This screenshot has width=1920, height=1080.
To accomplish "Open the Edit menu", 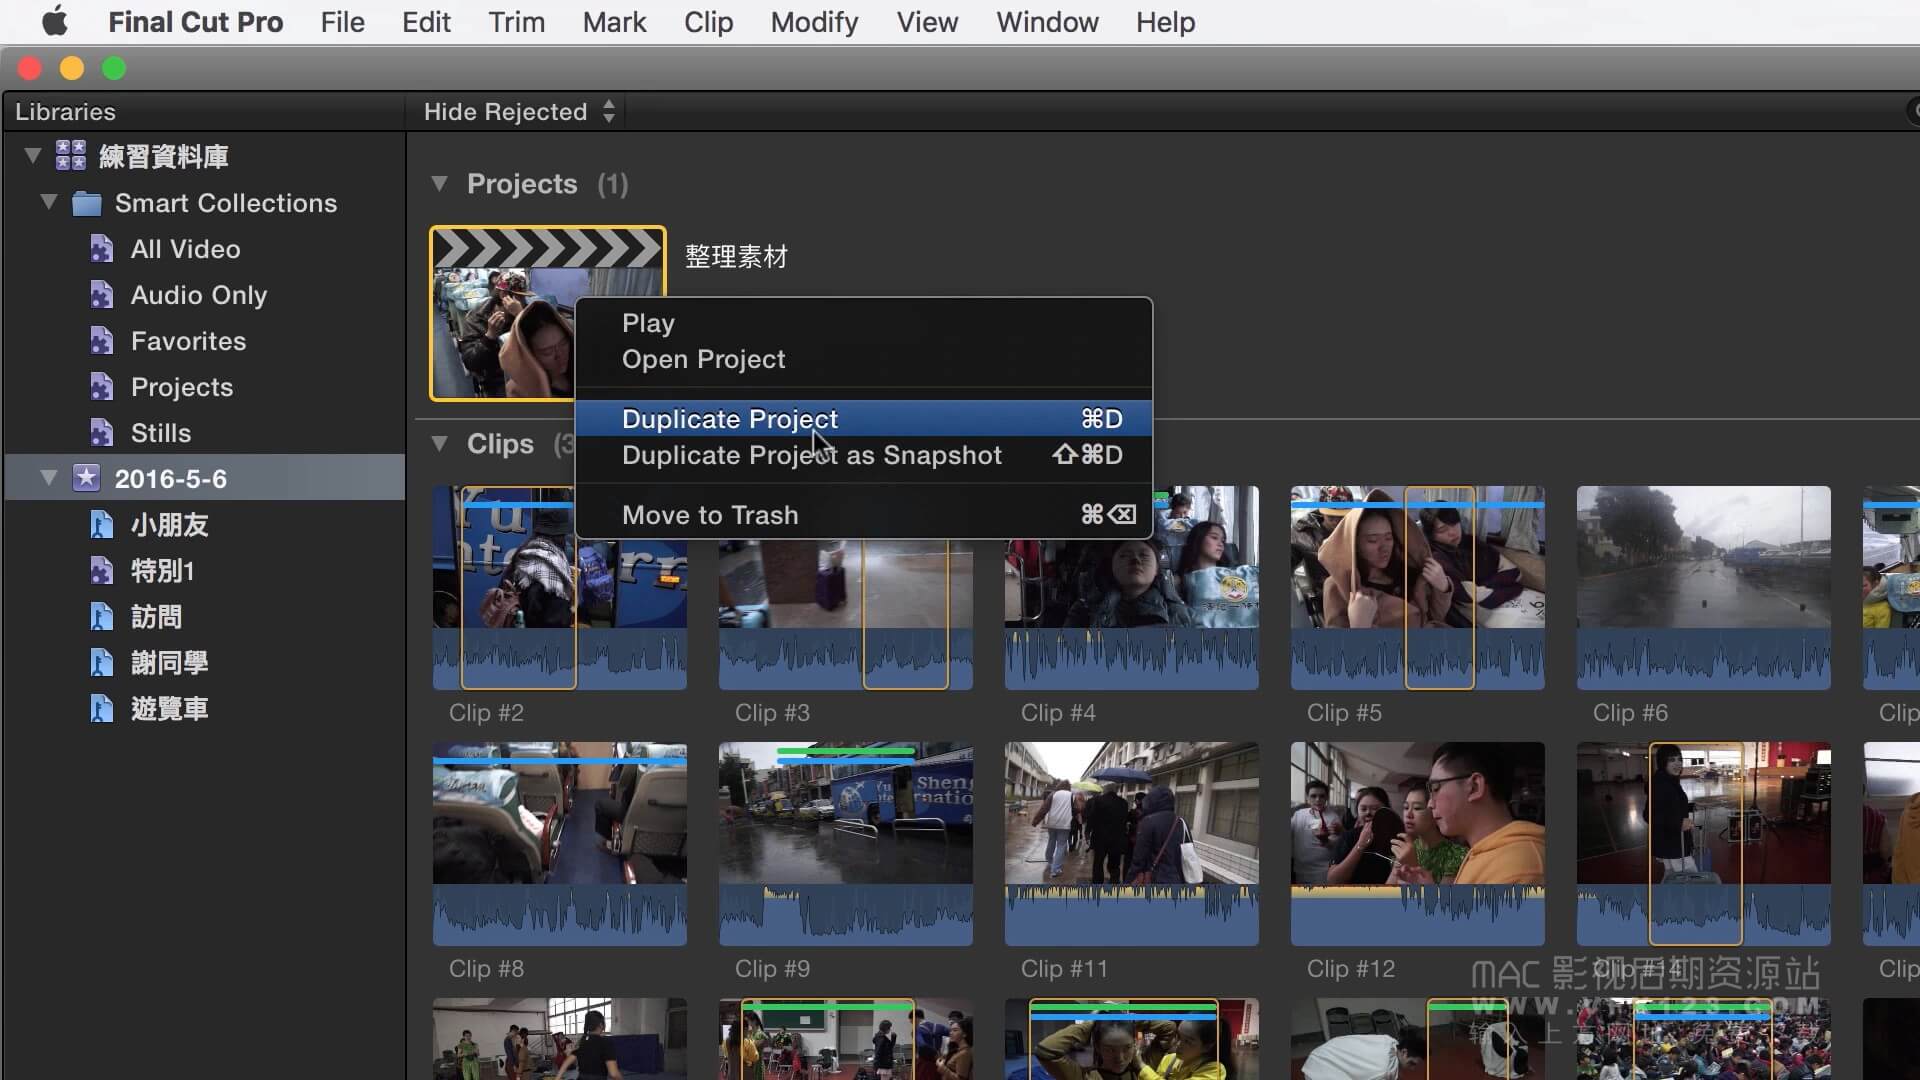I will (x=426, y=22).
